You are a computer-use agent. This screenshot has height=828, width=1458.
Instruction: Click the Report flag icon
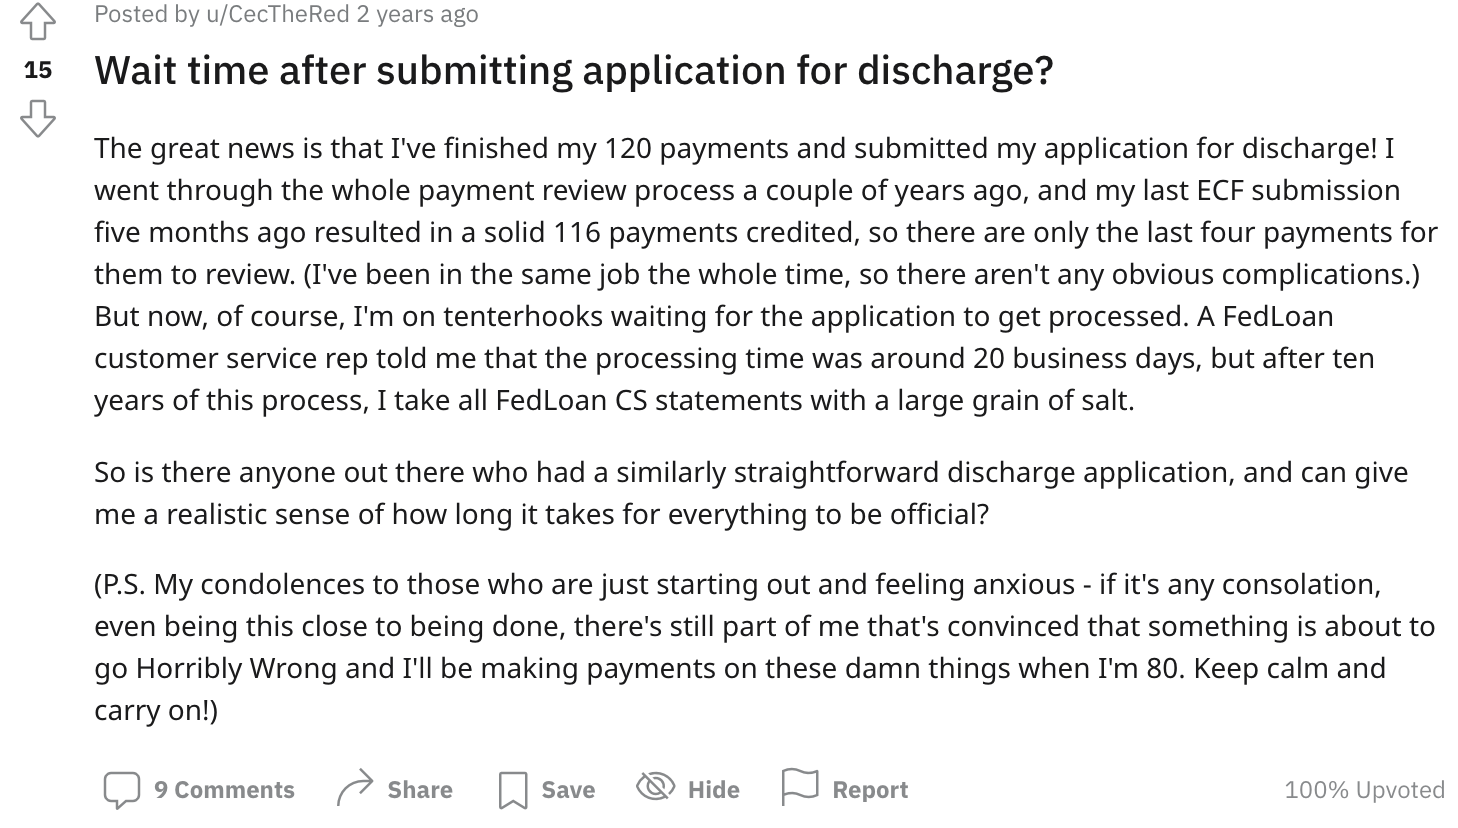tap(799, 788)
